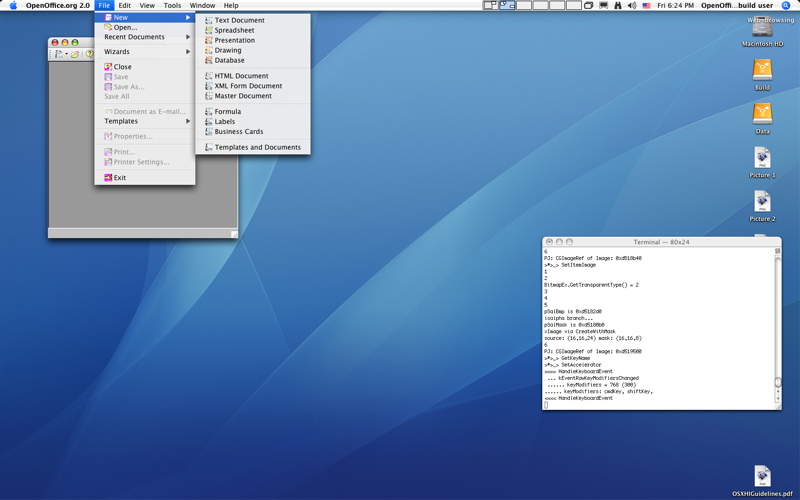Click the Properties... menu item
Screen dimensions: 800x500
[x=144, y=136]
